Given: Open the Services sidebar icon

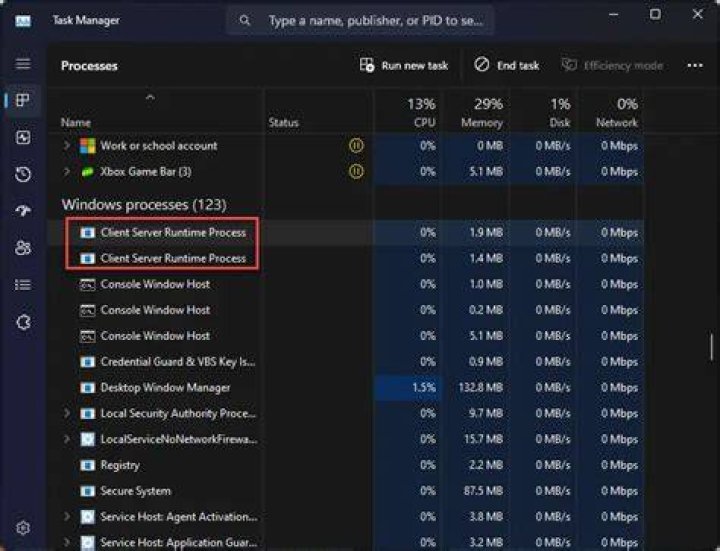Looking at the screenshot, I should (x=23, y=322).
